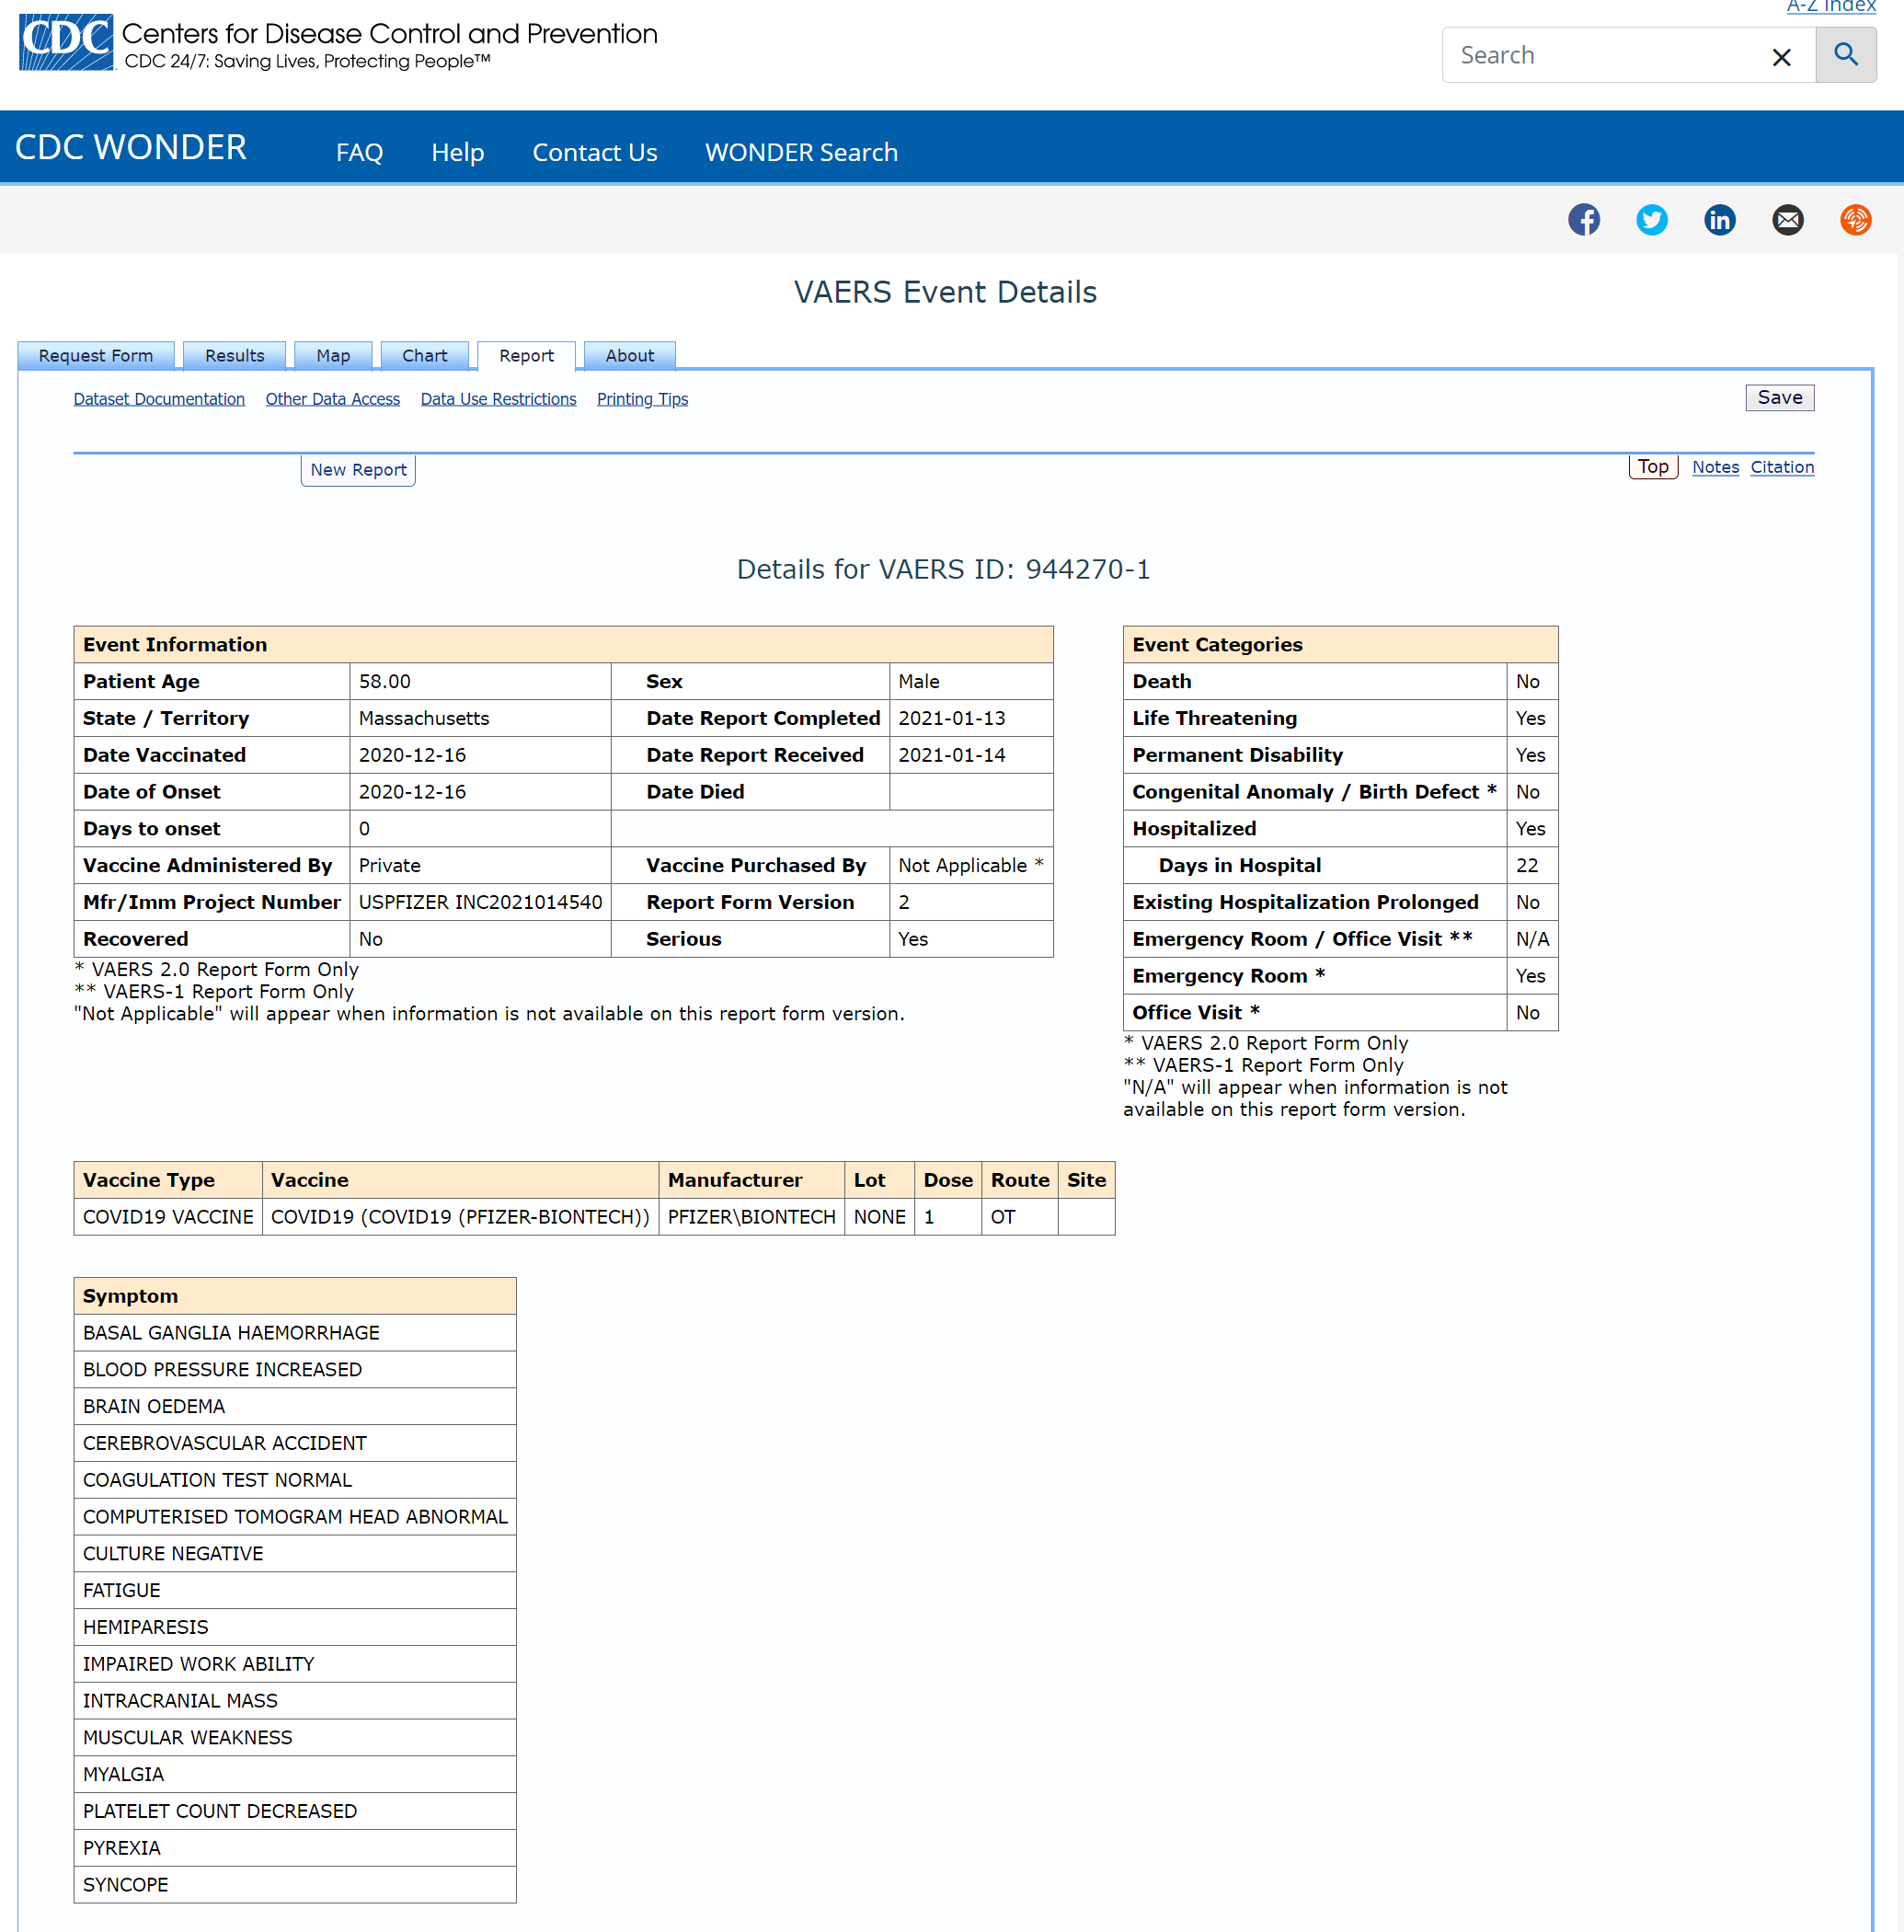Viewport: 1904px width, 1932px height.
Task: Select BASAL GANGLIA HAEMORRHAGE symptom row
Action: click(295, 1333)
